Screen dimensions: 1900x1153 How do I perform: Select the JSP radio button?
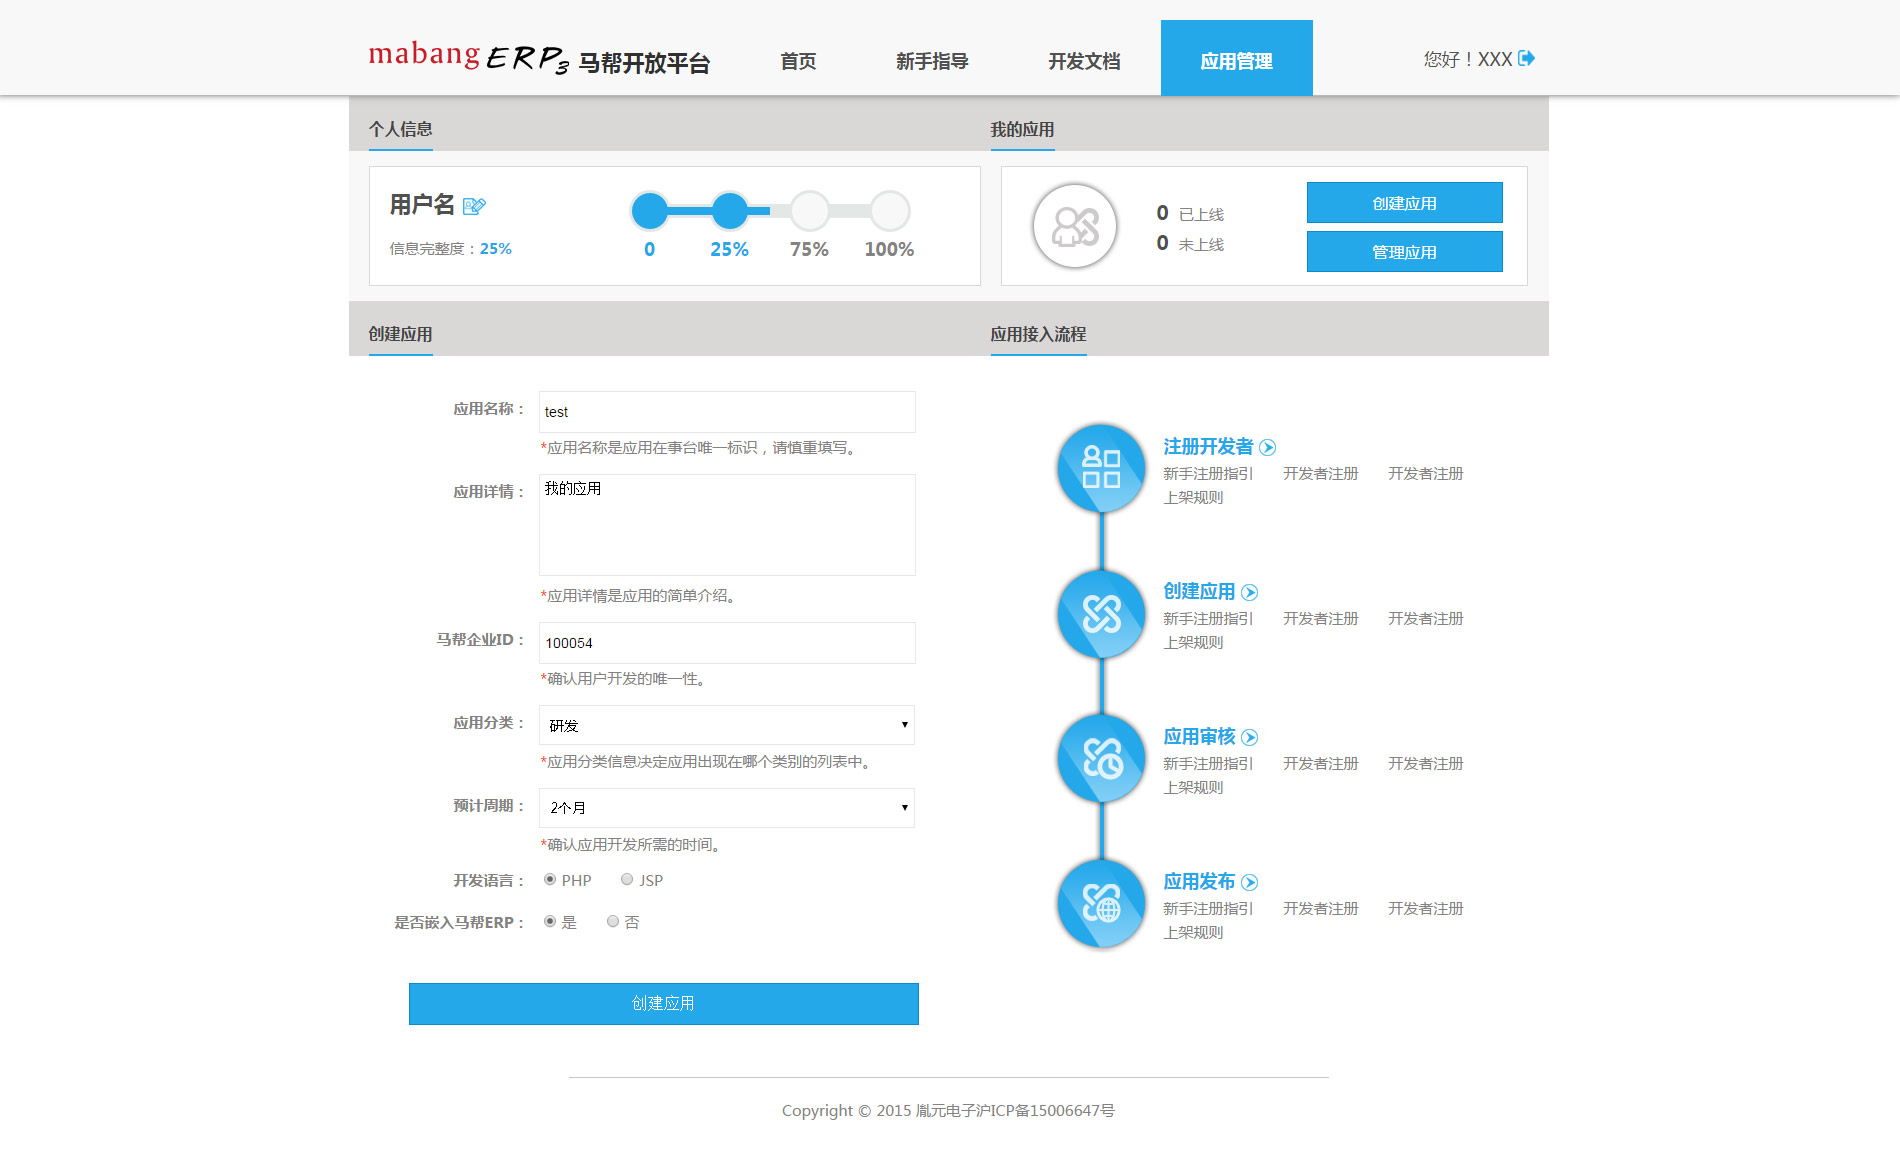click(x=627, y=880)
